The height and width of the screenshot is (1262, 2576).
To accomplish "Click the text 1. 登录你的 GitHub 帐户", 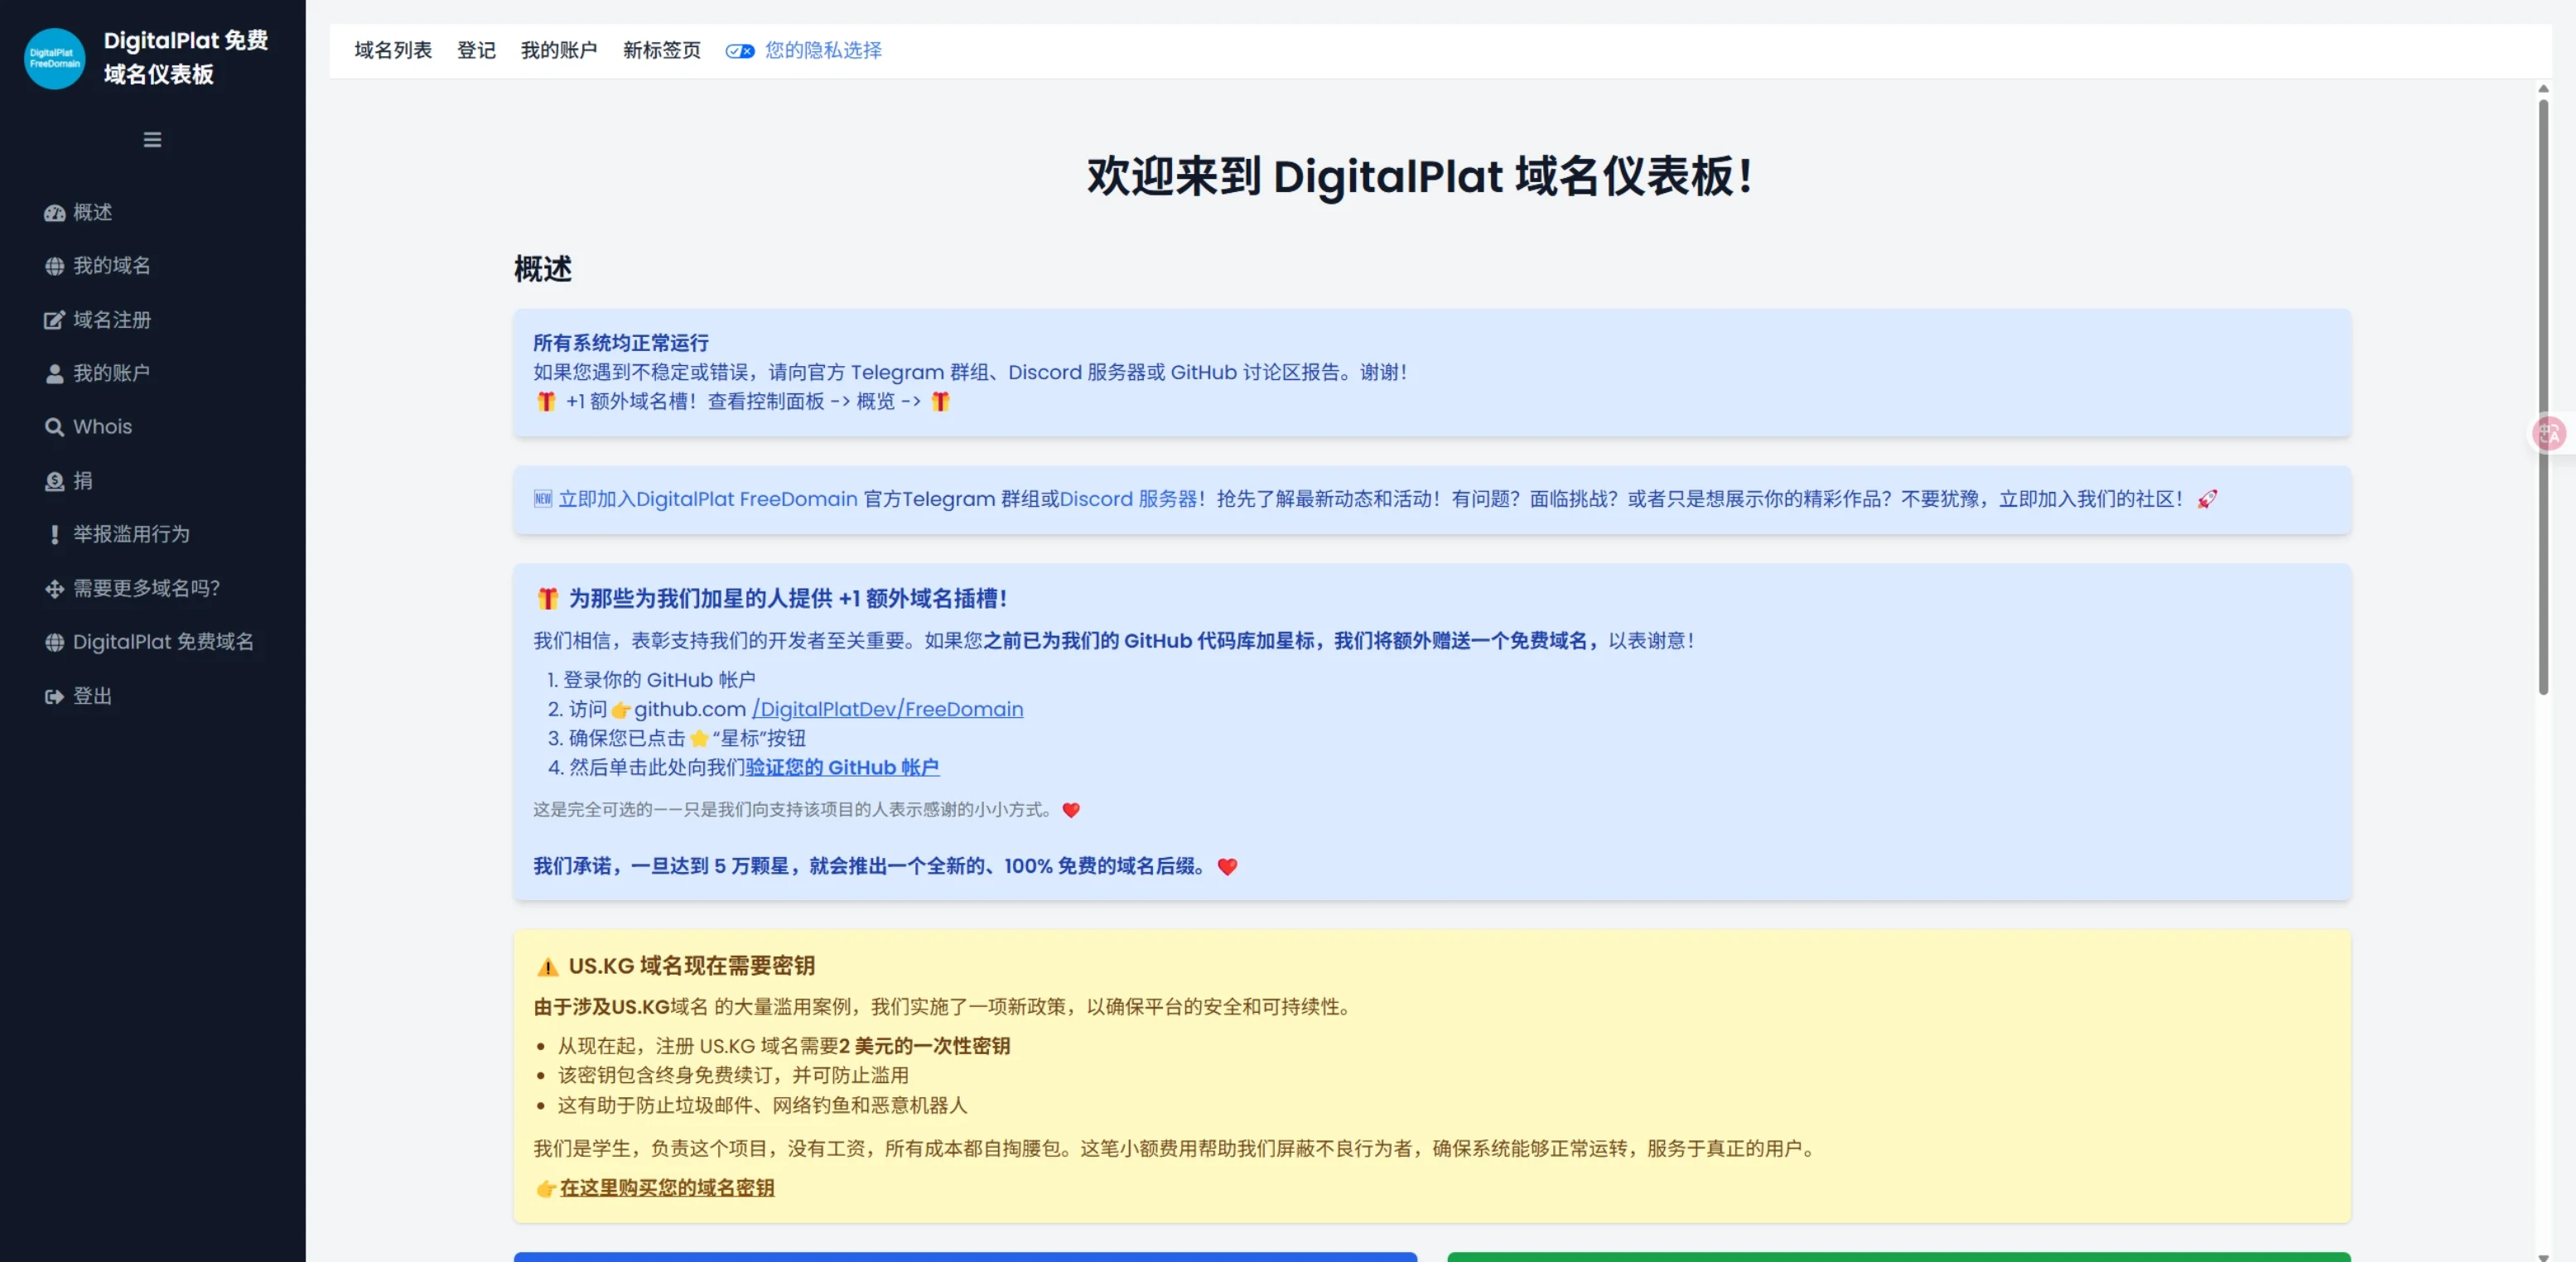I will 651,680.
